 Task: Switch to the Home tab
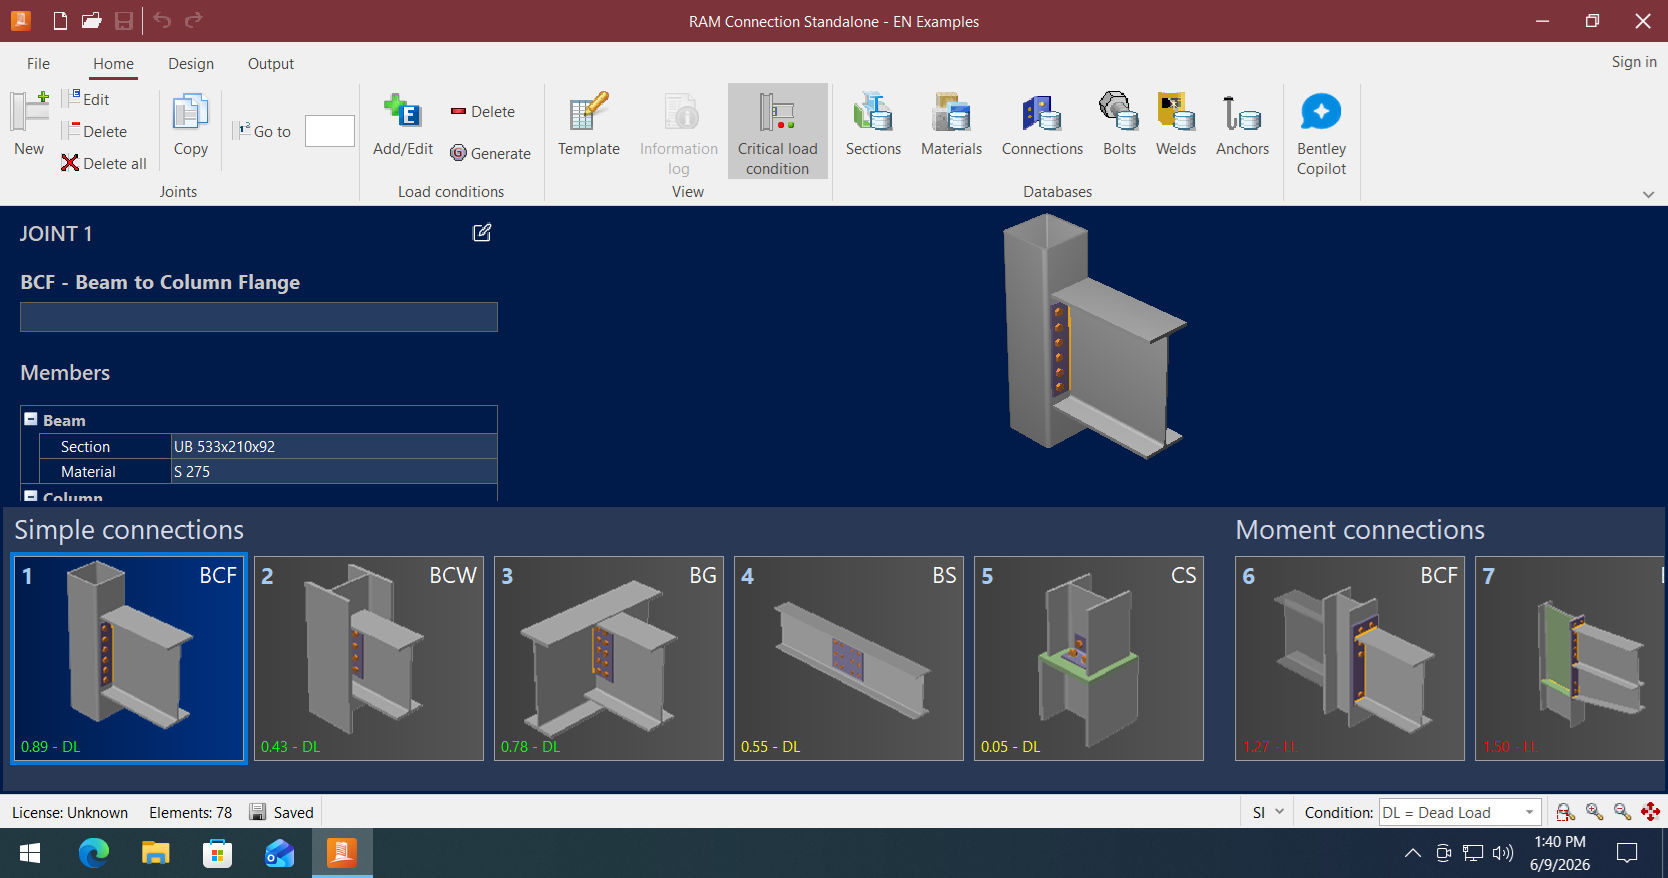click(x=113, y=63)
